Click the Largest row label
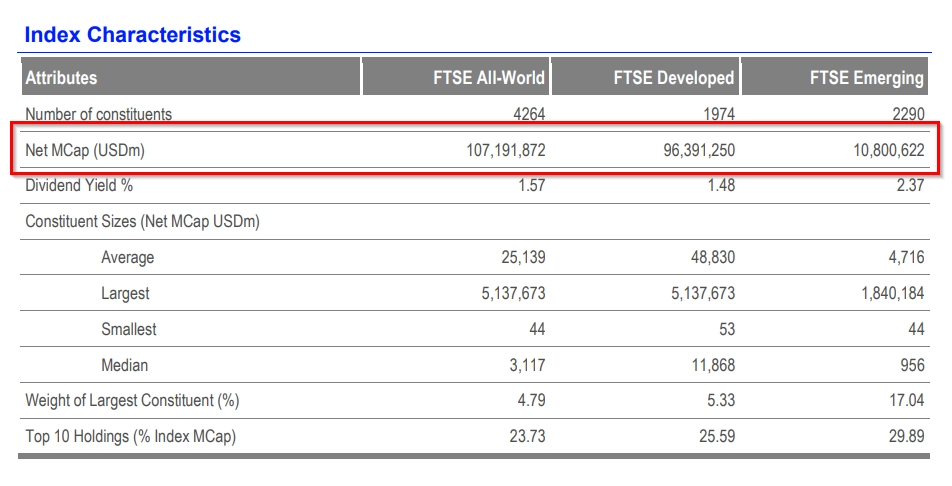 [125, 293]
